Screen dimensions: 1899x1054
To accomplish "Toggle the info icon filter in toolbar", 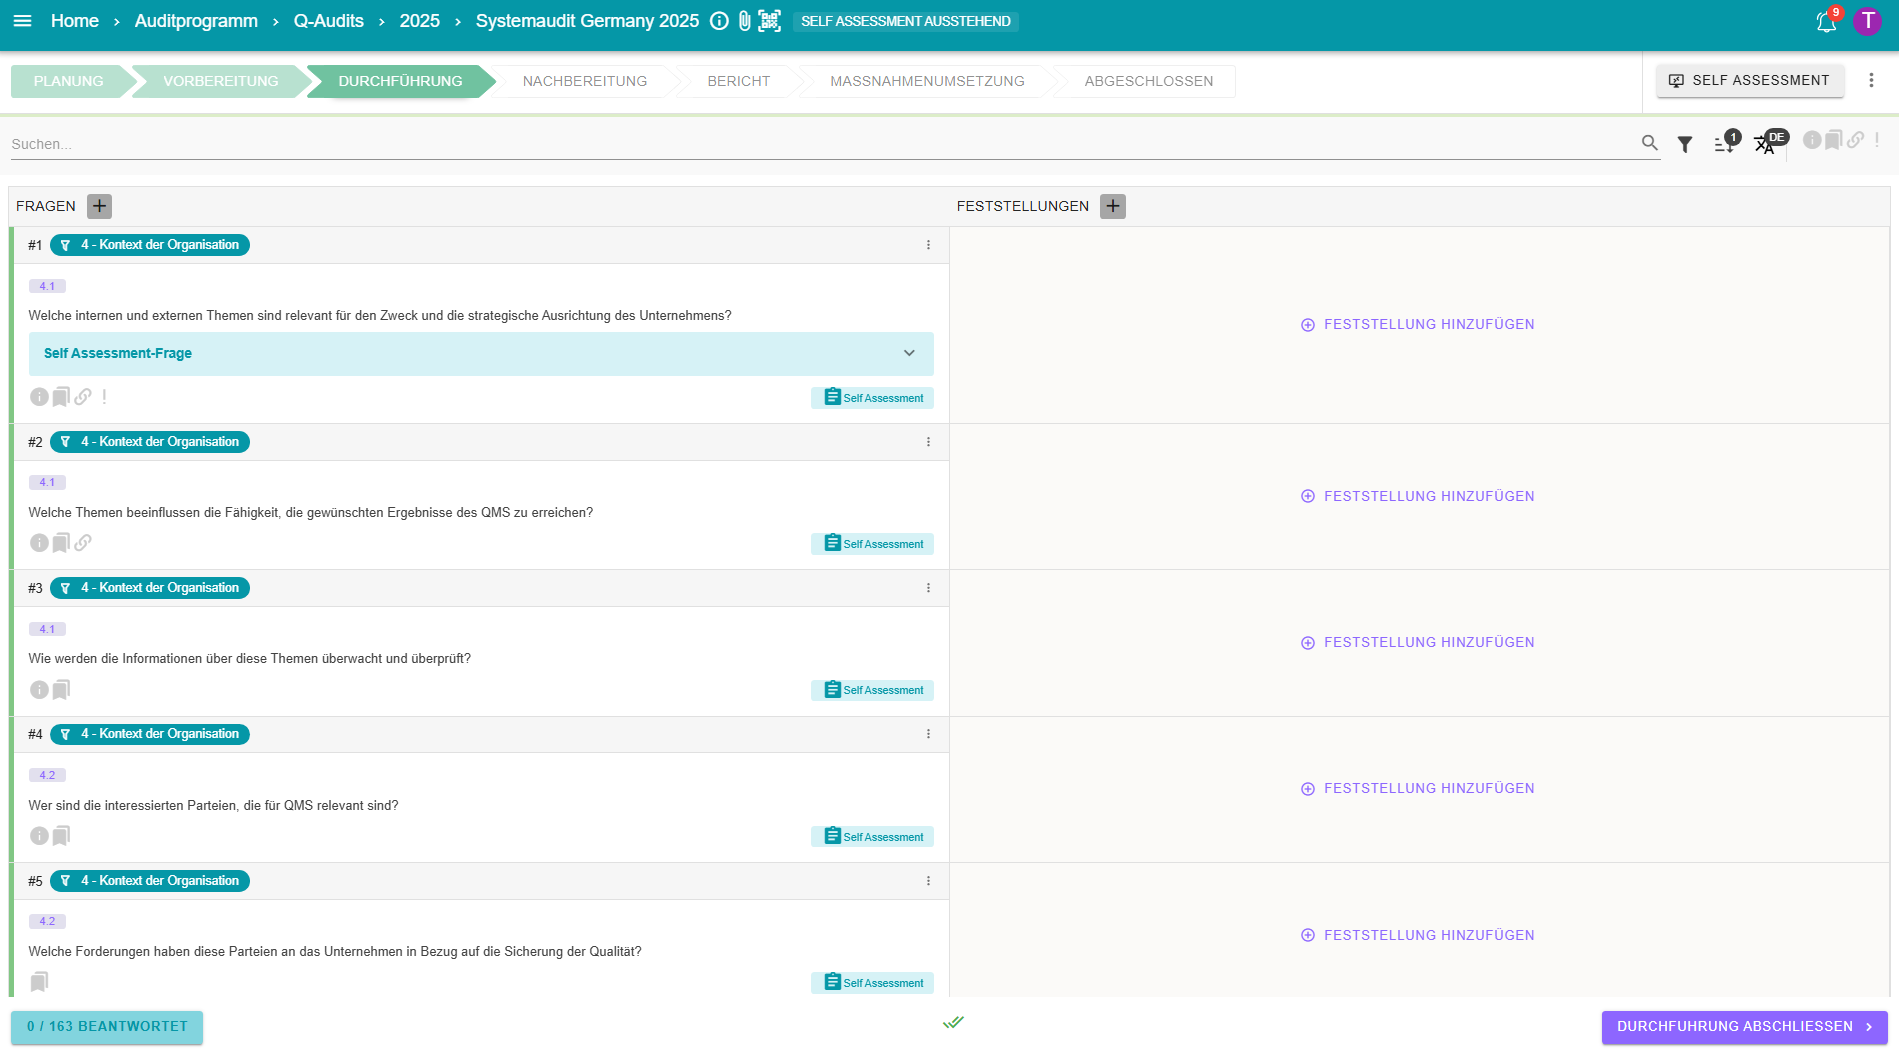I will [x=1811, y=140].
